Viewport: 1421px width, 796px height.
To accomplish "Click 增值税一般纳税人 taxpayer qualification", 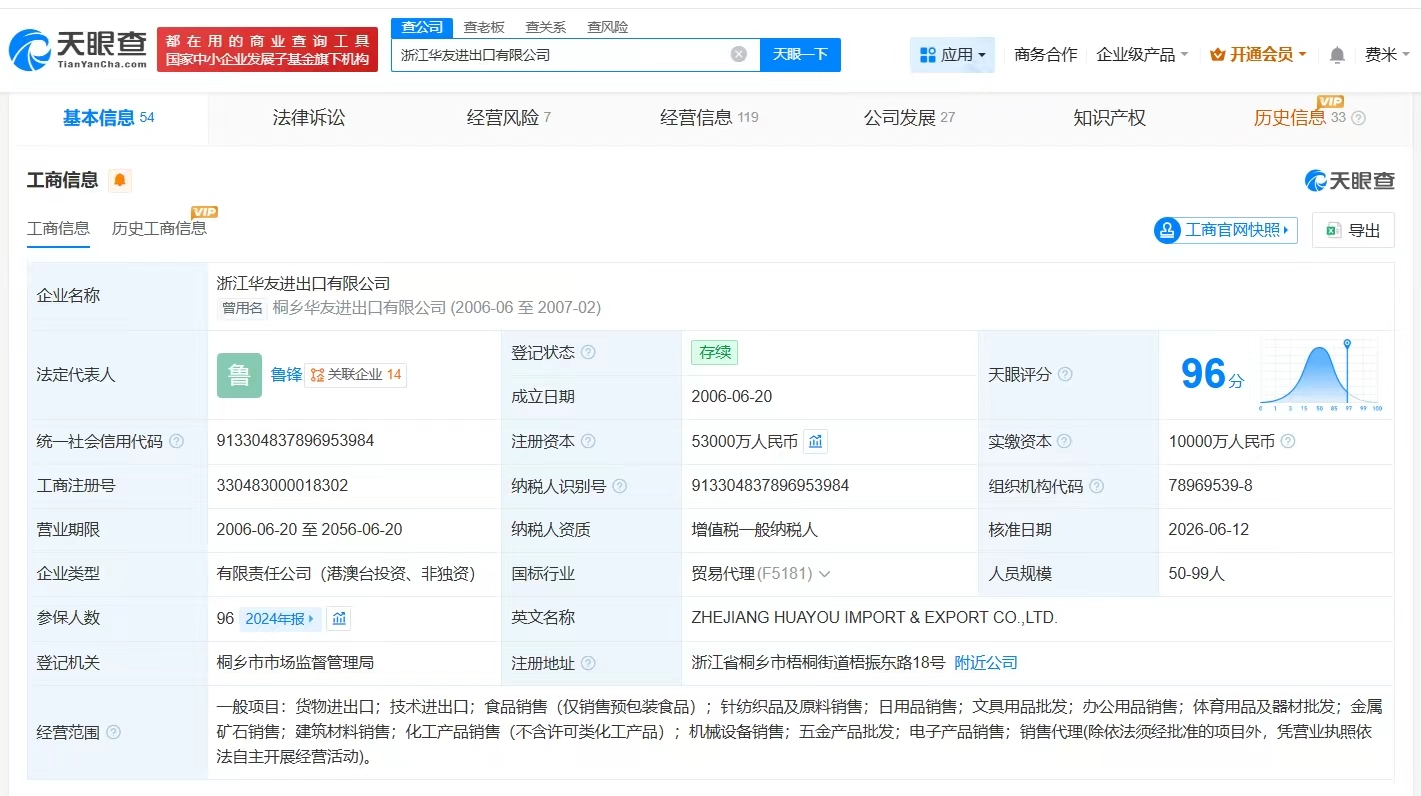I will pos(754,530).
